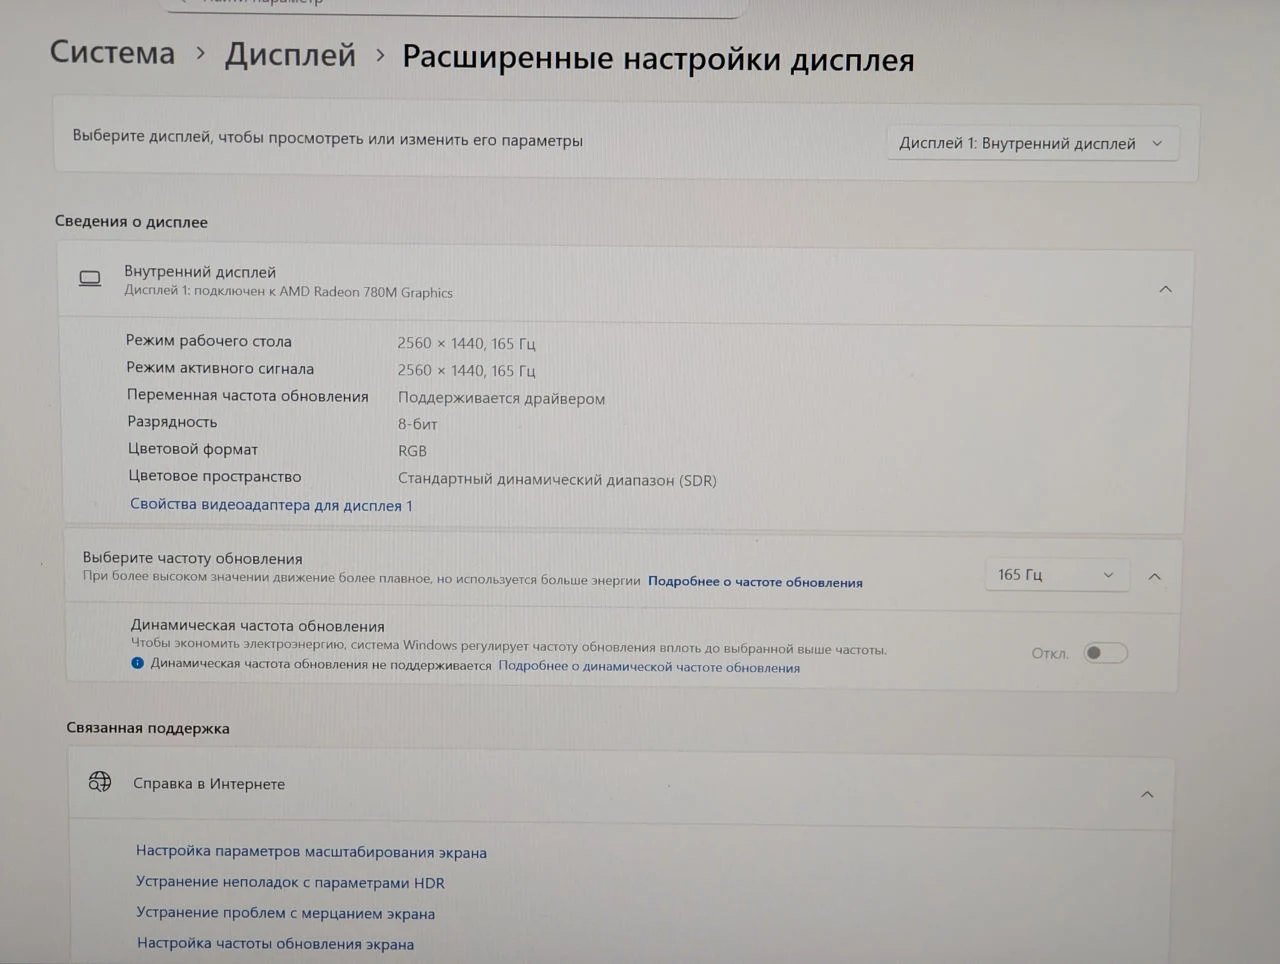Click the Сведения о дисплее heading
The height and width of the screenshot is (964, 1280).
point(131,221)
